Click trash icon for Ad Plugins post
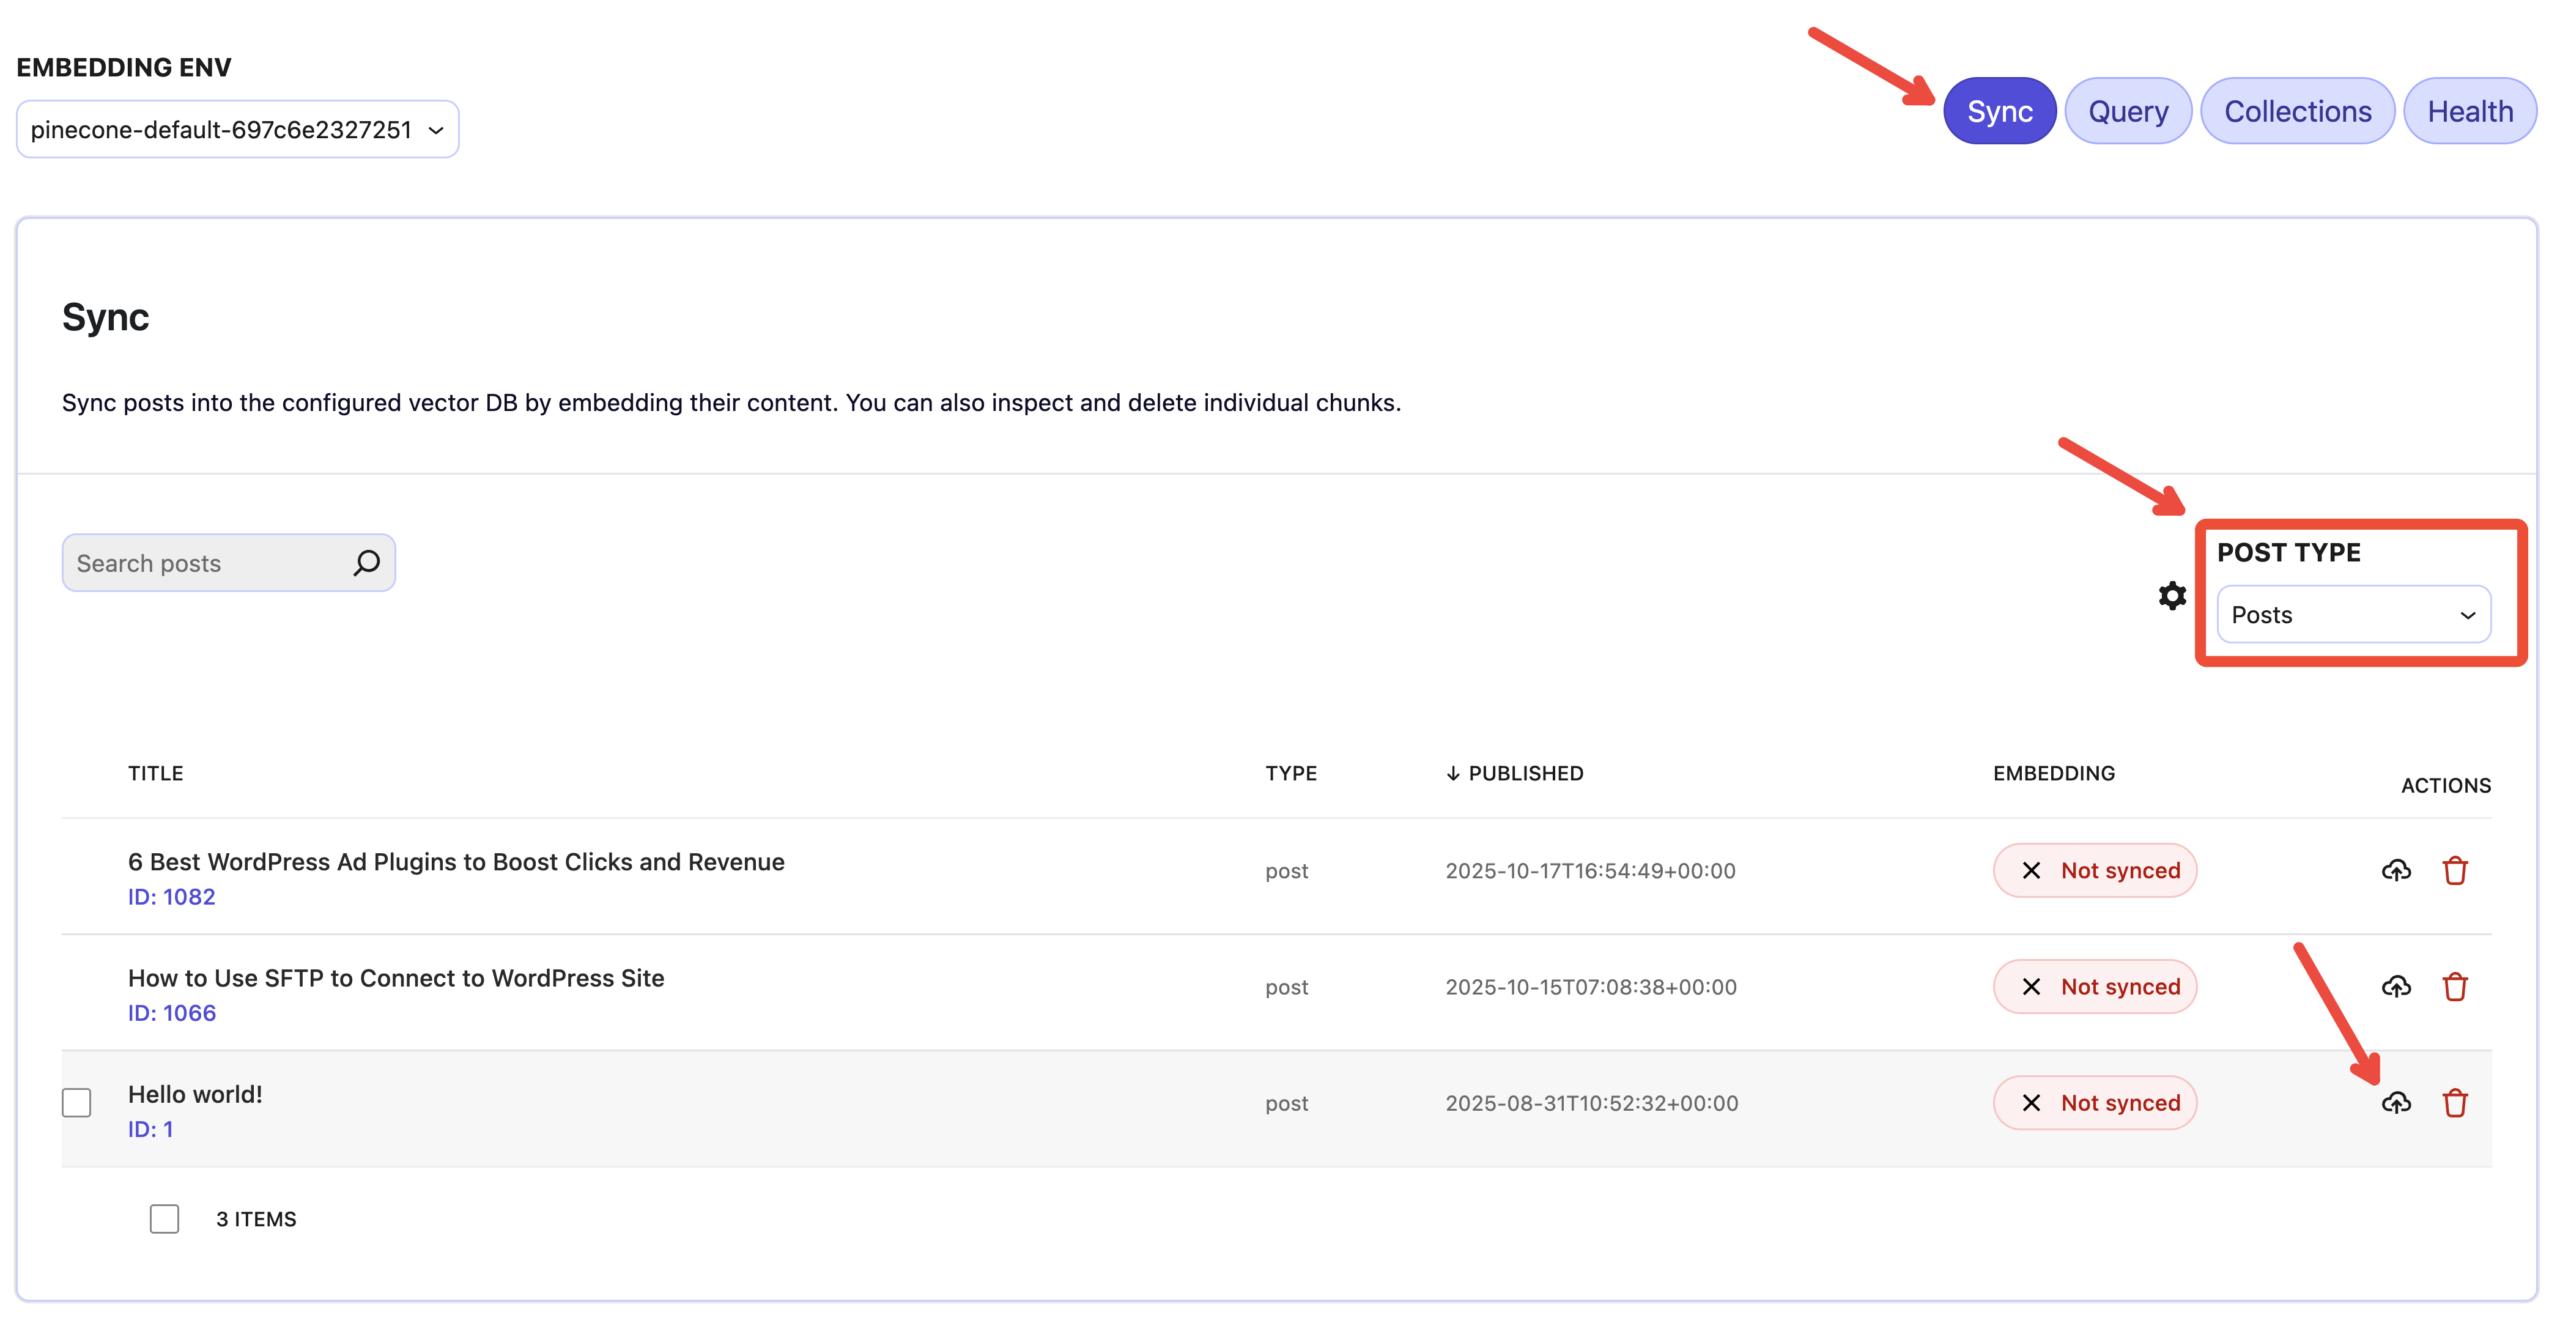 (2455, 871)
